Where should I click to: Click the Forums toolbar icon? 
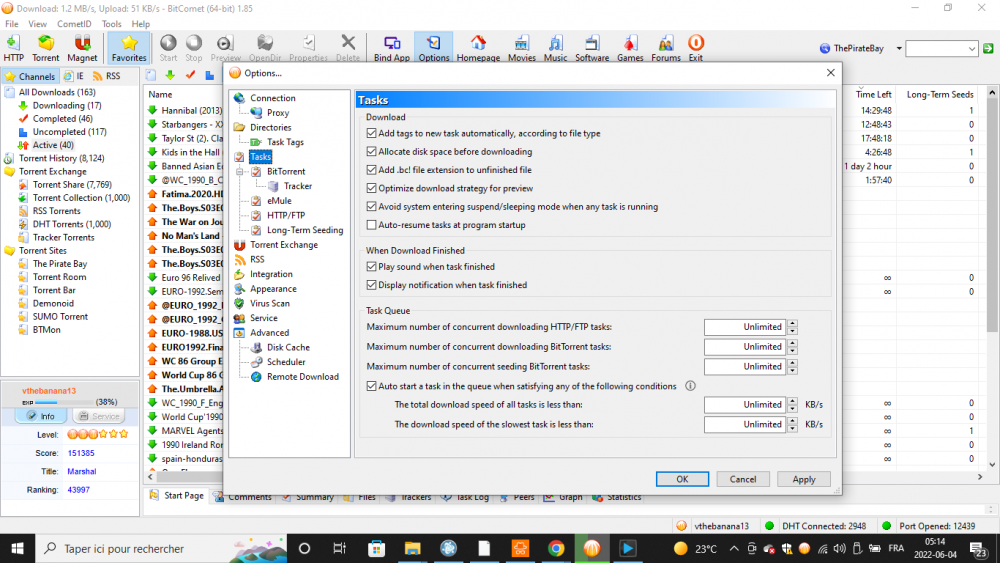pos(666,48)
